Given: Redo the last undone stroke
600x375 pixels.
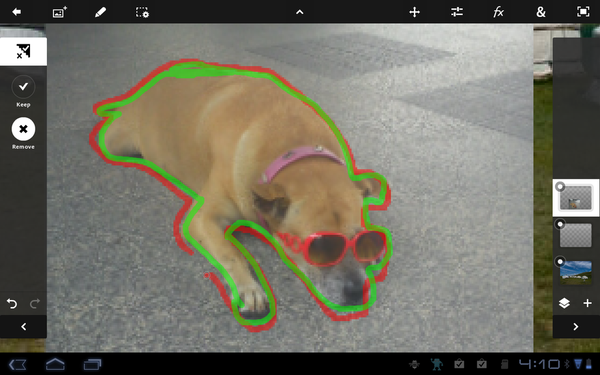Looking at the screenshot, I should coord(35,304).
